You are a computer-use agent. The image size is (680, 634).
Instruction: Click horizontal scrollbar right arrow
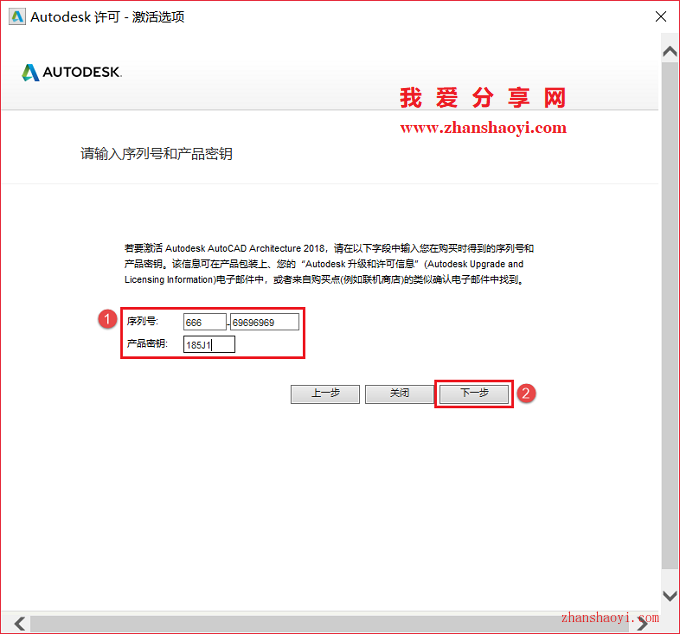click(x=643, y=624)
